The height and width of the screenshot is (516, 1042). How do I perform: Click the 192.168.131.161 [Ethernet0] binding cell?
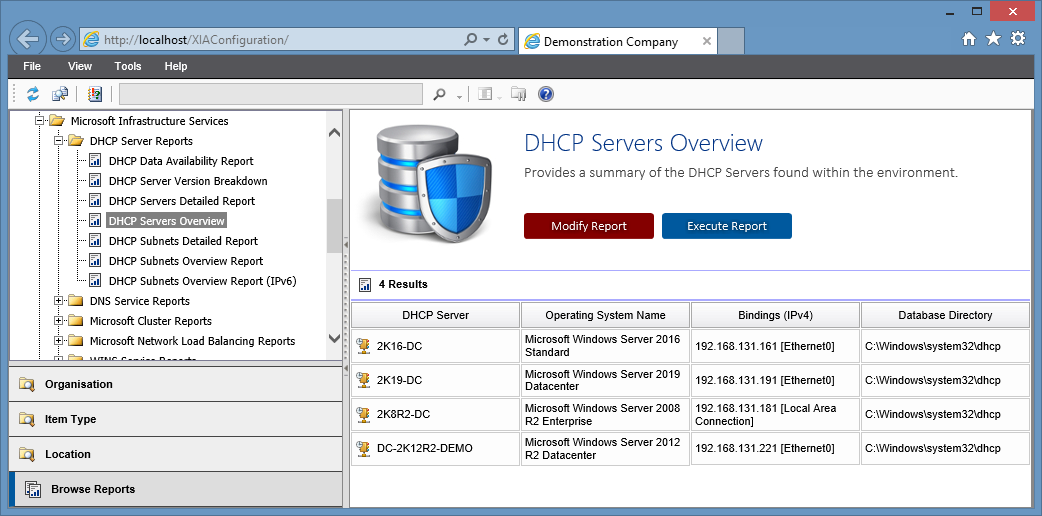pyautogui.click(x=776, y=346)
